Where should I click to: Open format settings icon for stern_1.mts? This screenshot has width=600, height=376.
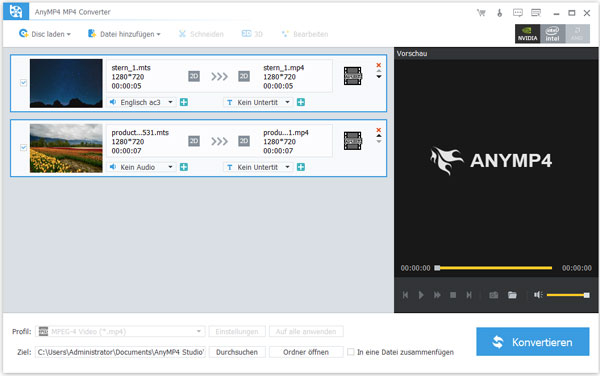[352, 76]
